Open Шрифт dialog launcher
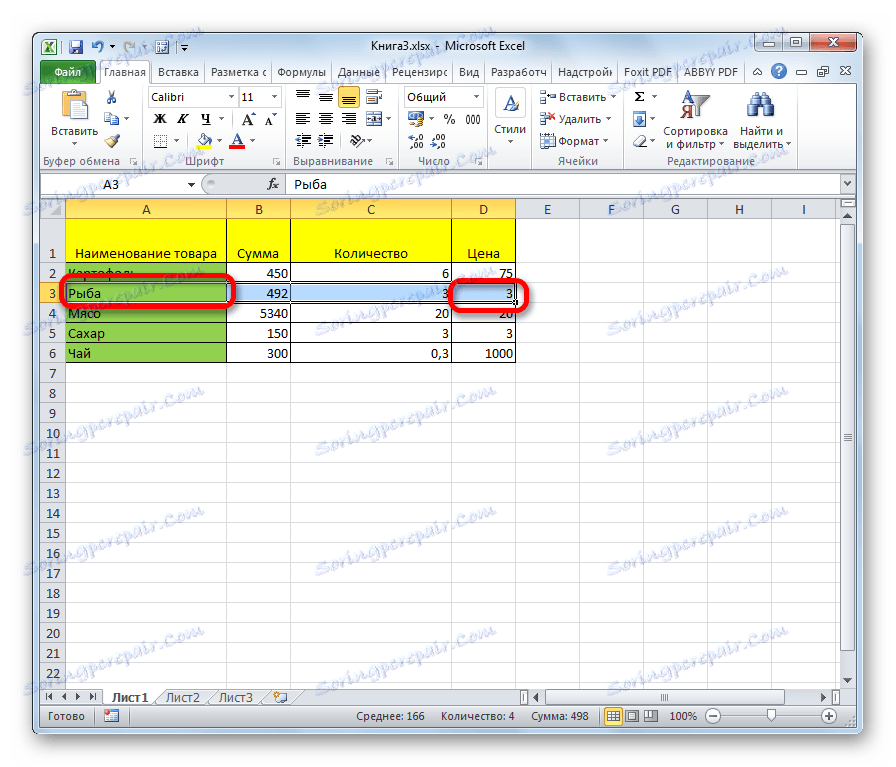 276,162
